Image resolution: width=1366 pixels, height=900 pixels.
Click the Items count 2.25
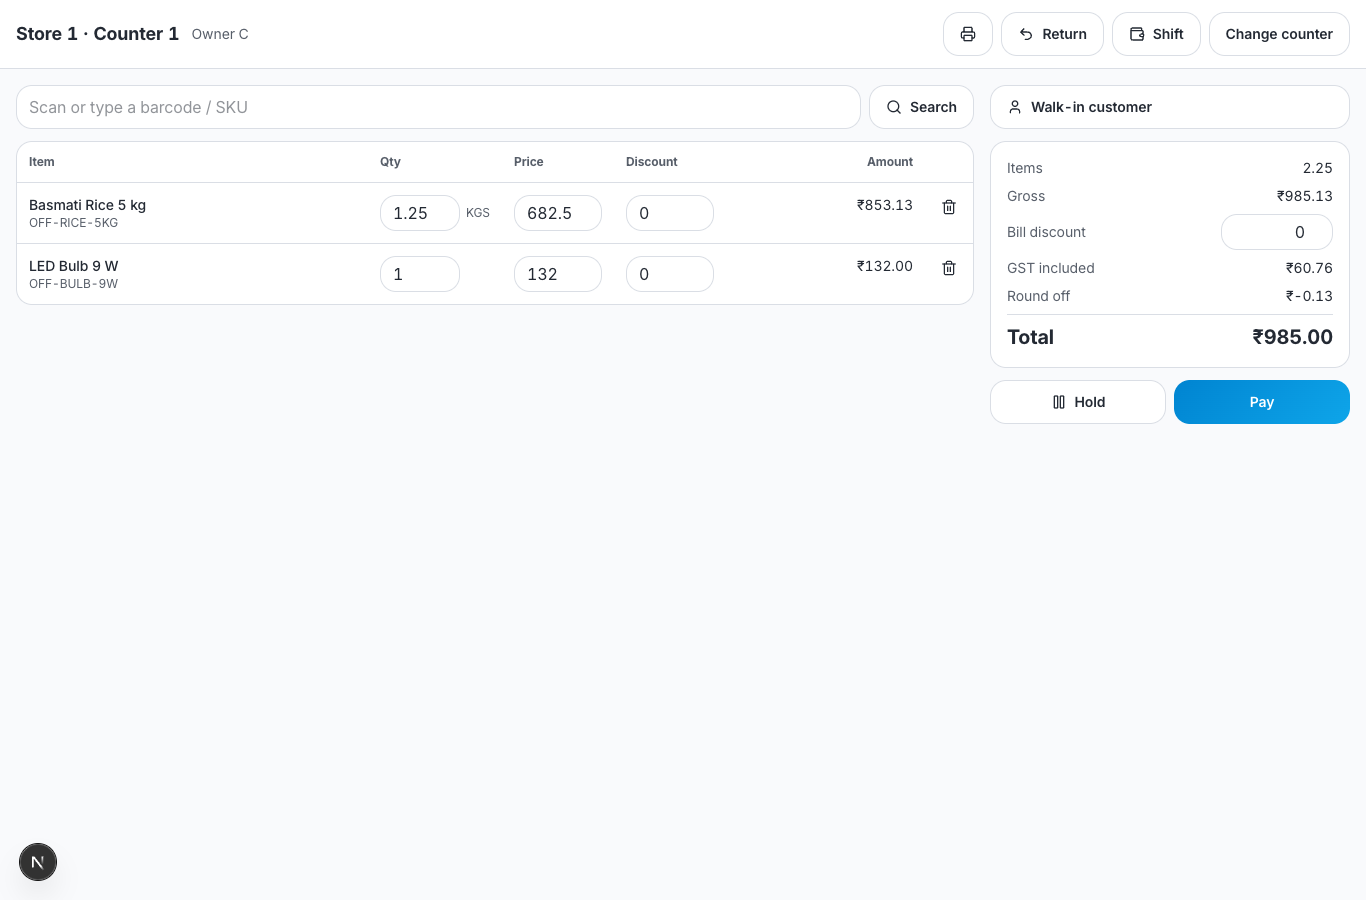click(1318, 168)
